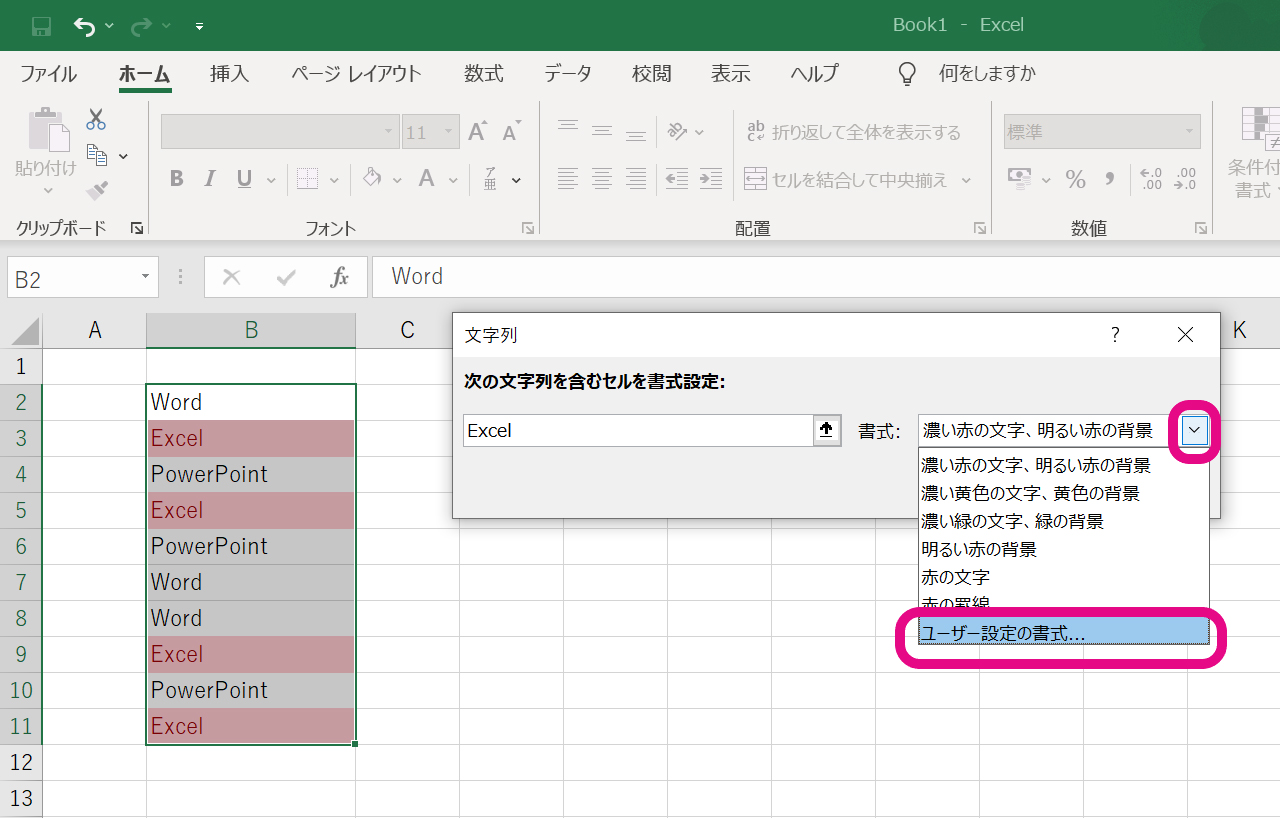
Task: Open the font name dropdown
Action: [389, 132]
